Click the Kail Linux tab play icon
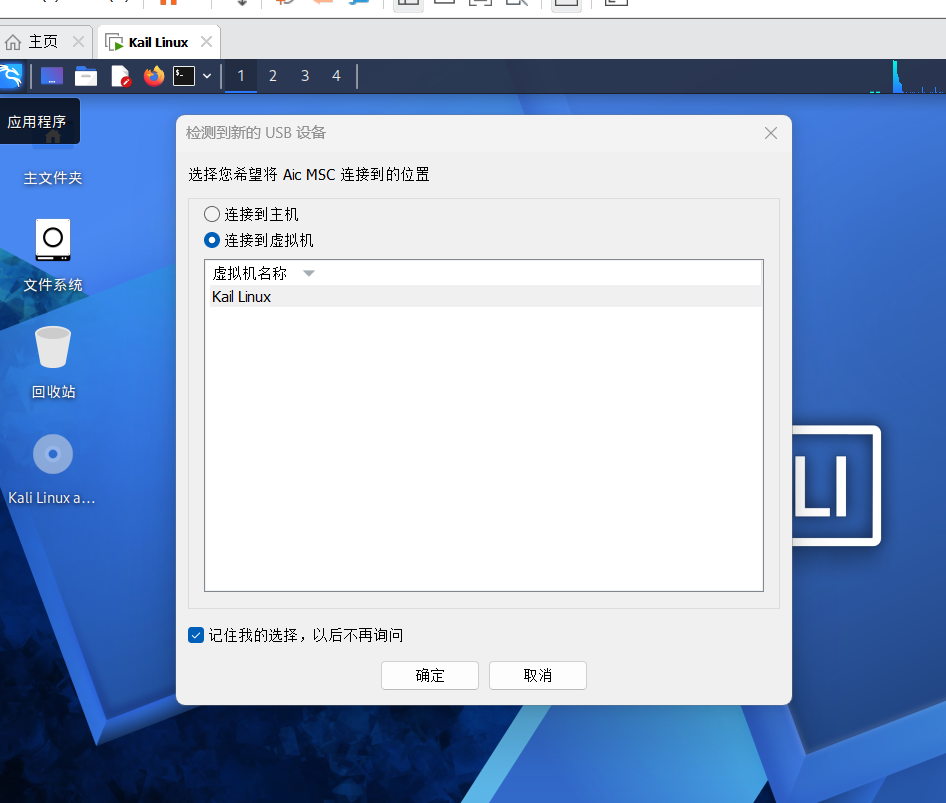Viewport: 946px width, 803px height. tap(114, 42)
